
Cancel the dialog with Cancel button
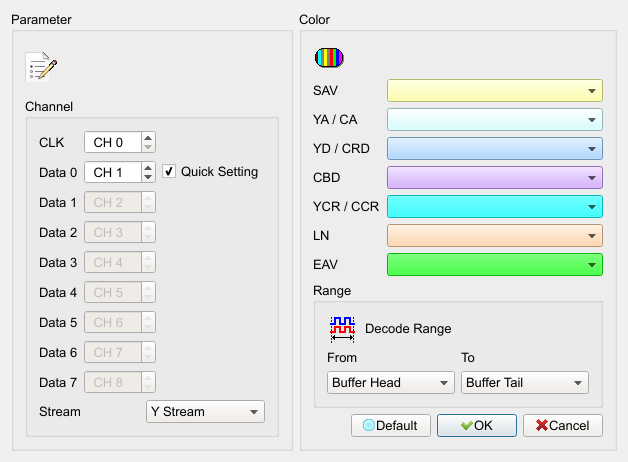563,426
